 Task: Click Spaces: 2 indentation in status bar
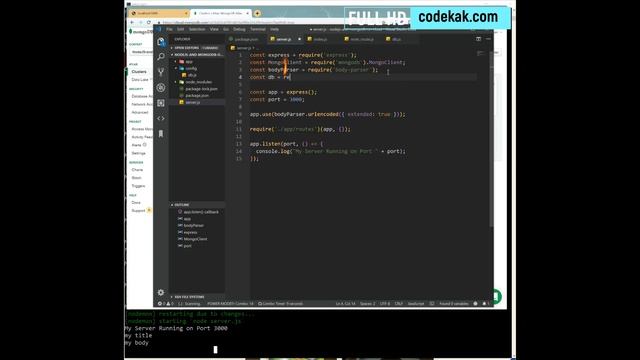coord(367,304)
